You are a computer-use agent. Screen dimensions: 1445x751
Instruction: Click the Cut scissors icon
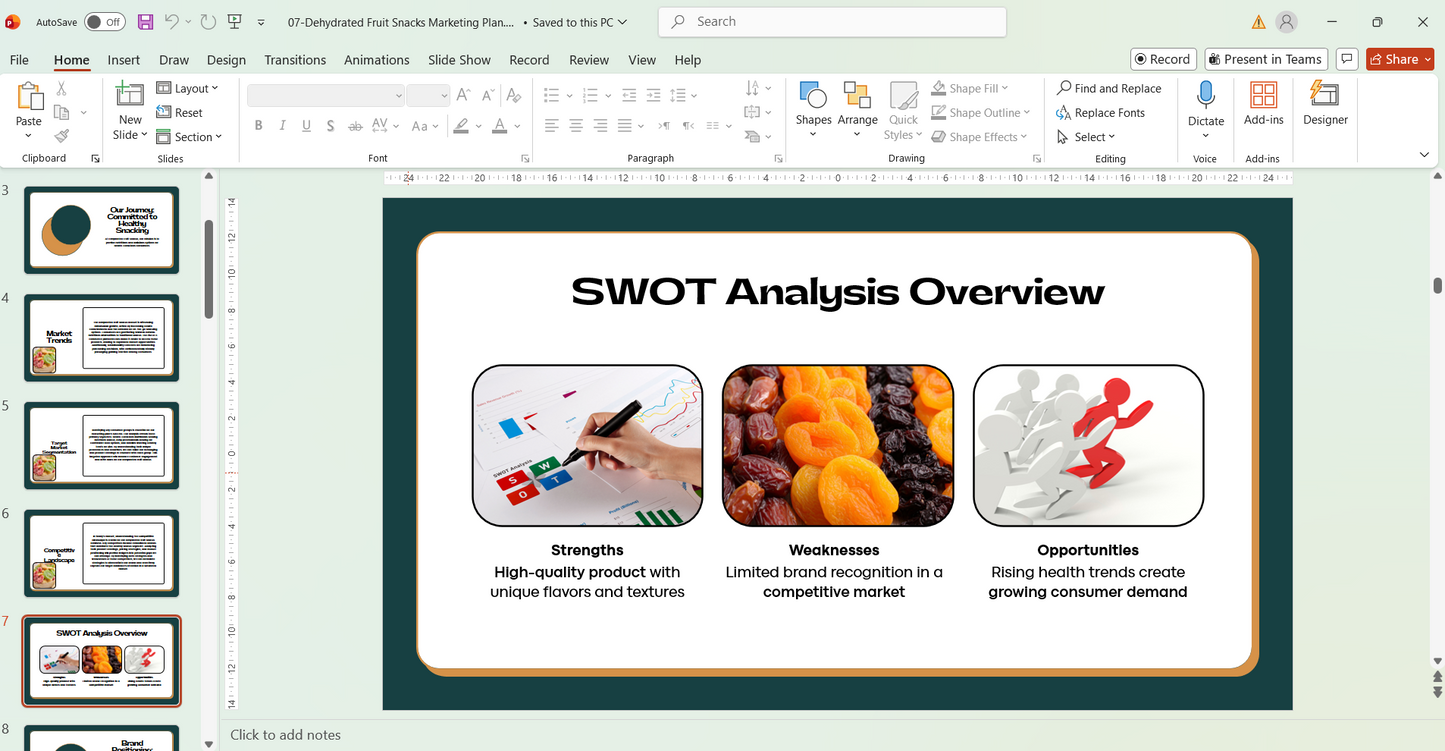pyautogui.click(x=61, y=89)
